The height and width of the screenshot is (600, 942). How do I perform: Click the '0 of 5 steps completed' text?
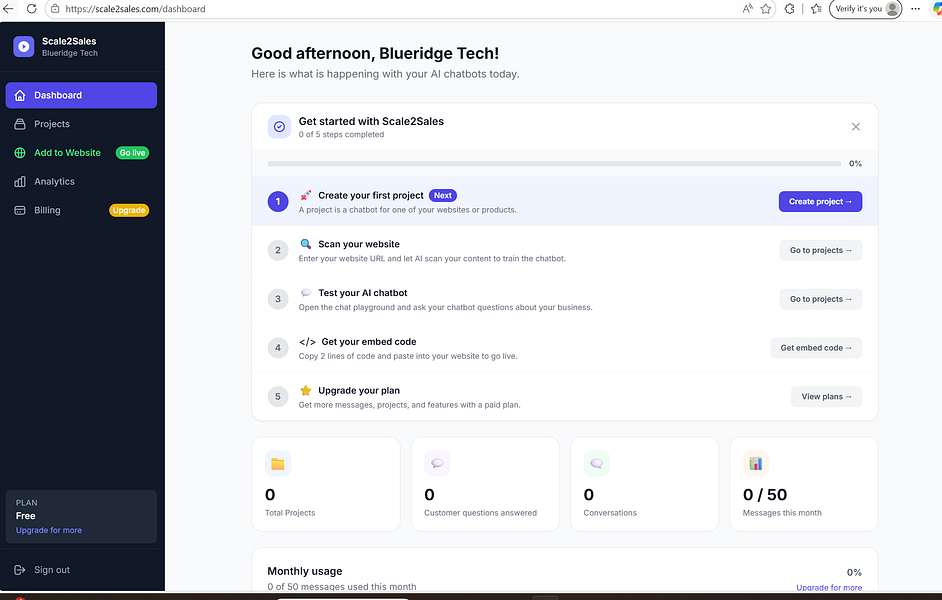coord(341,135)
